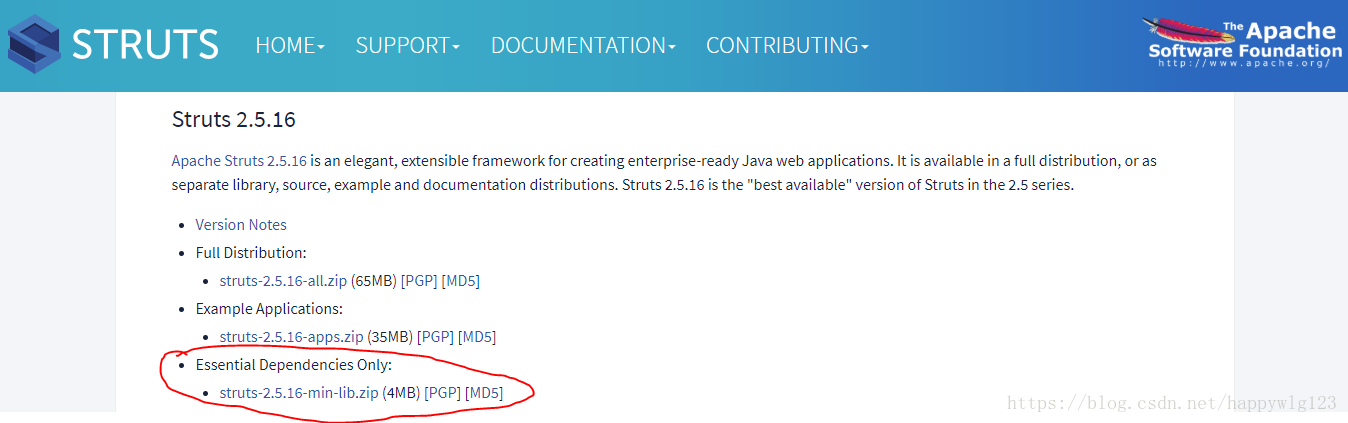Click the http://www.apache.org/ text in logo
This screenshot has height=423, width=1348.
[1245, 63]
